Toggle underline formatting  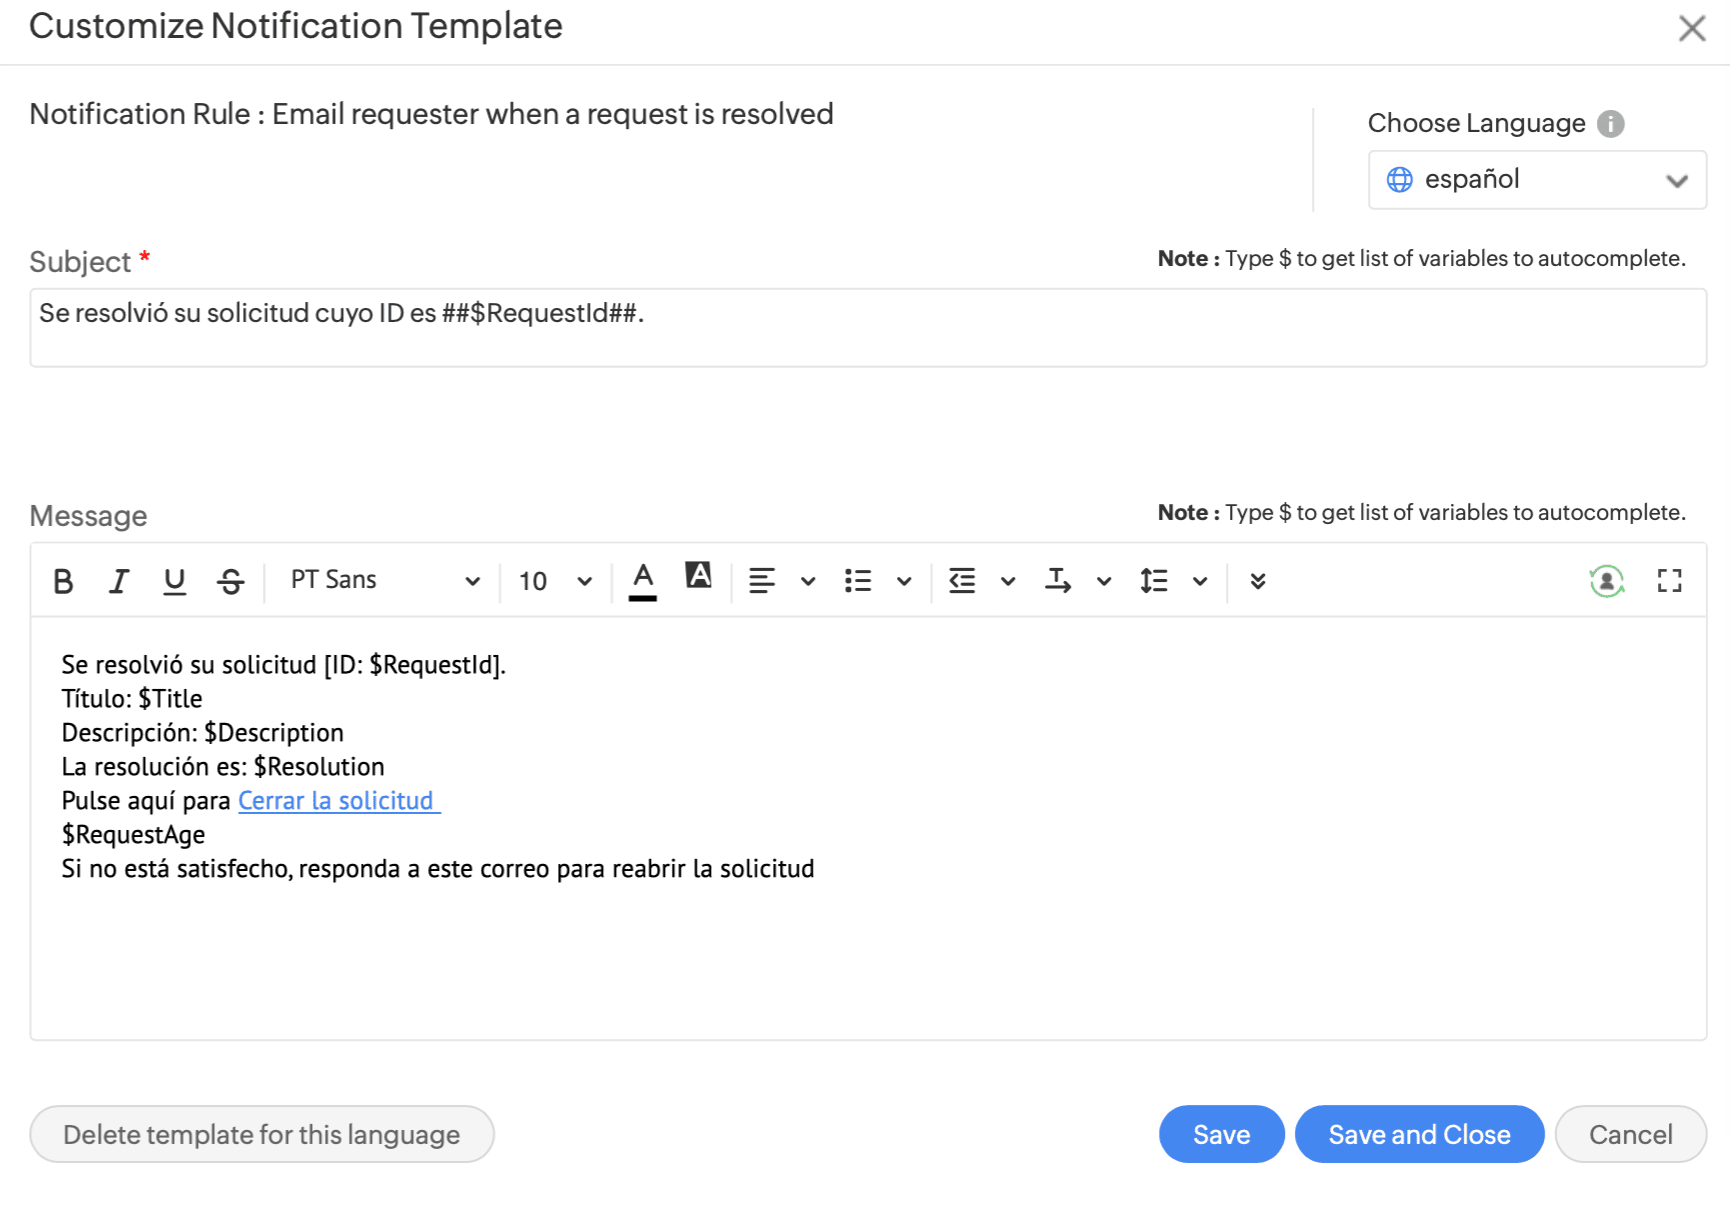[x=174, y=581]
